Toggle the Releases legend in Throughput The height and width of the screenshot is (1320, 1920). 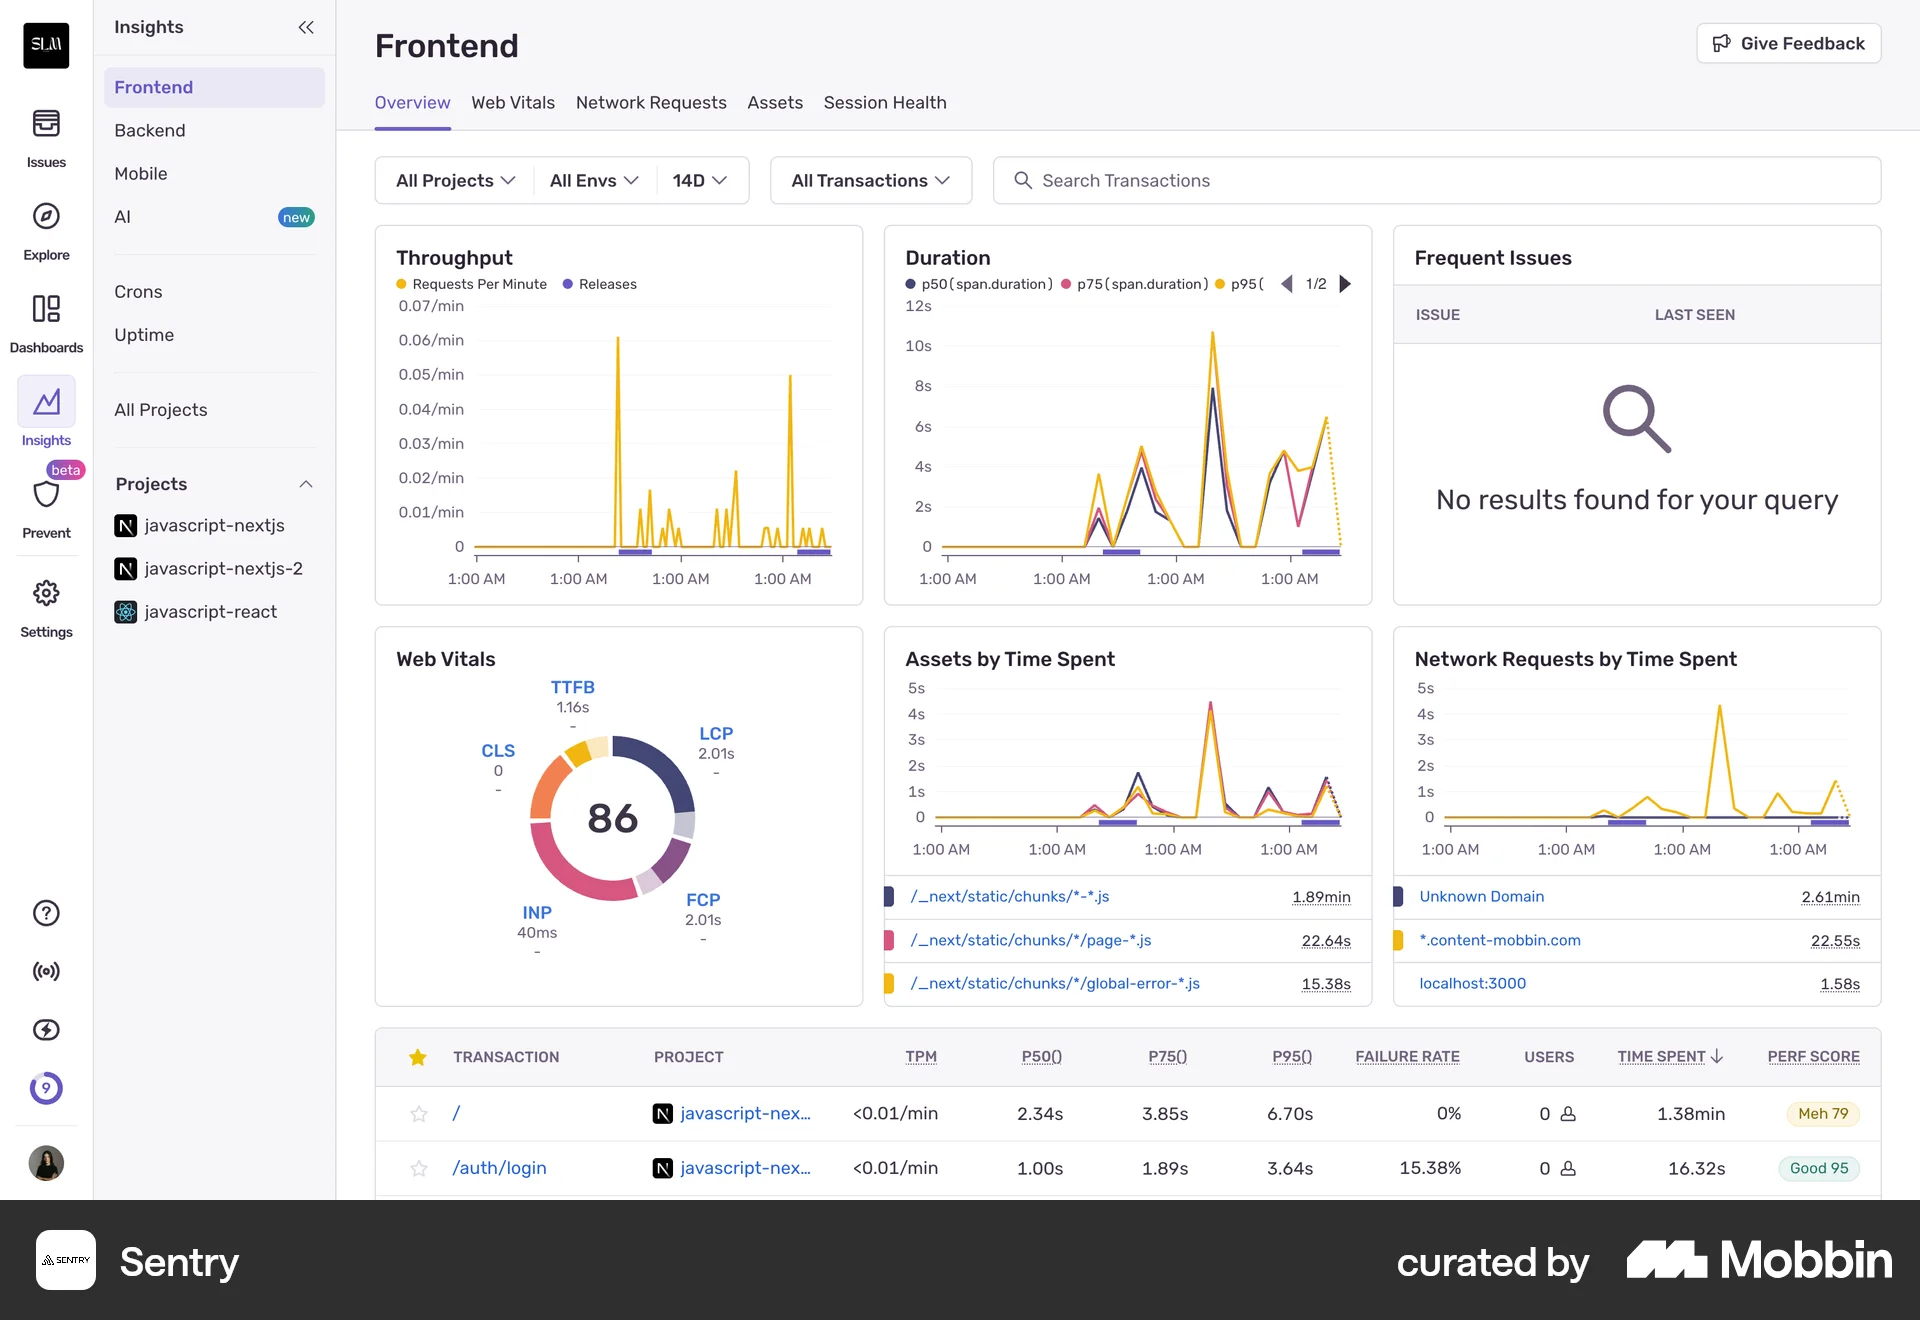600,284
